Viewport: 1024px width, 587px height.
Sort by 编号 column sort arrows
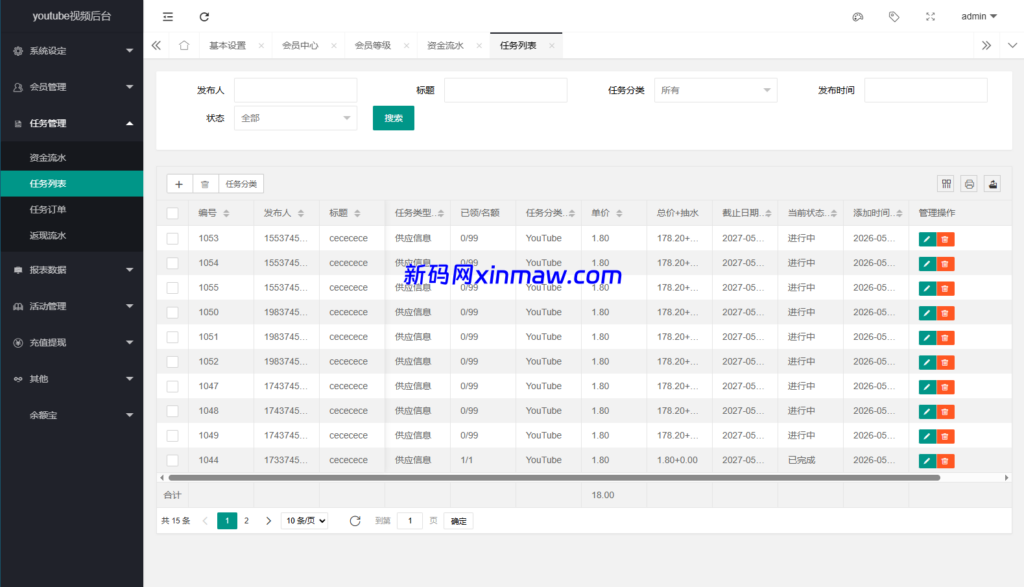pyautogui.click(x=227, y=214)
